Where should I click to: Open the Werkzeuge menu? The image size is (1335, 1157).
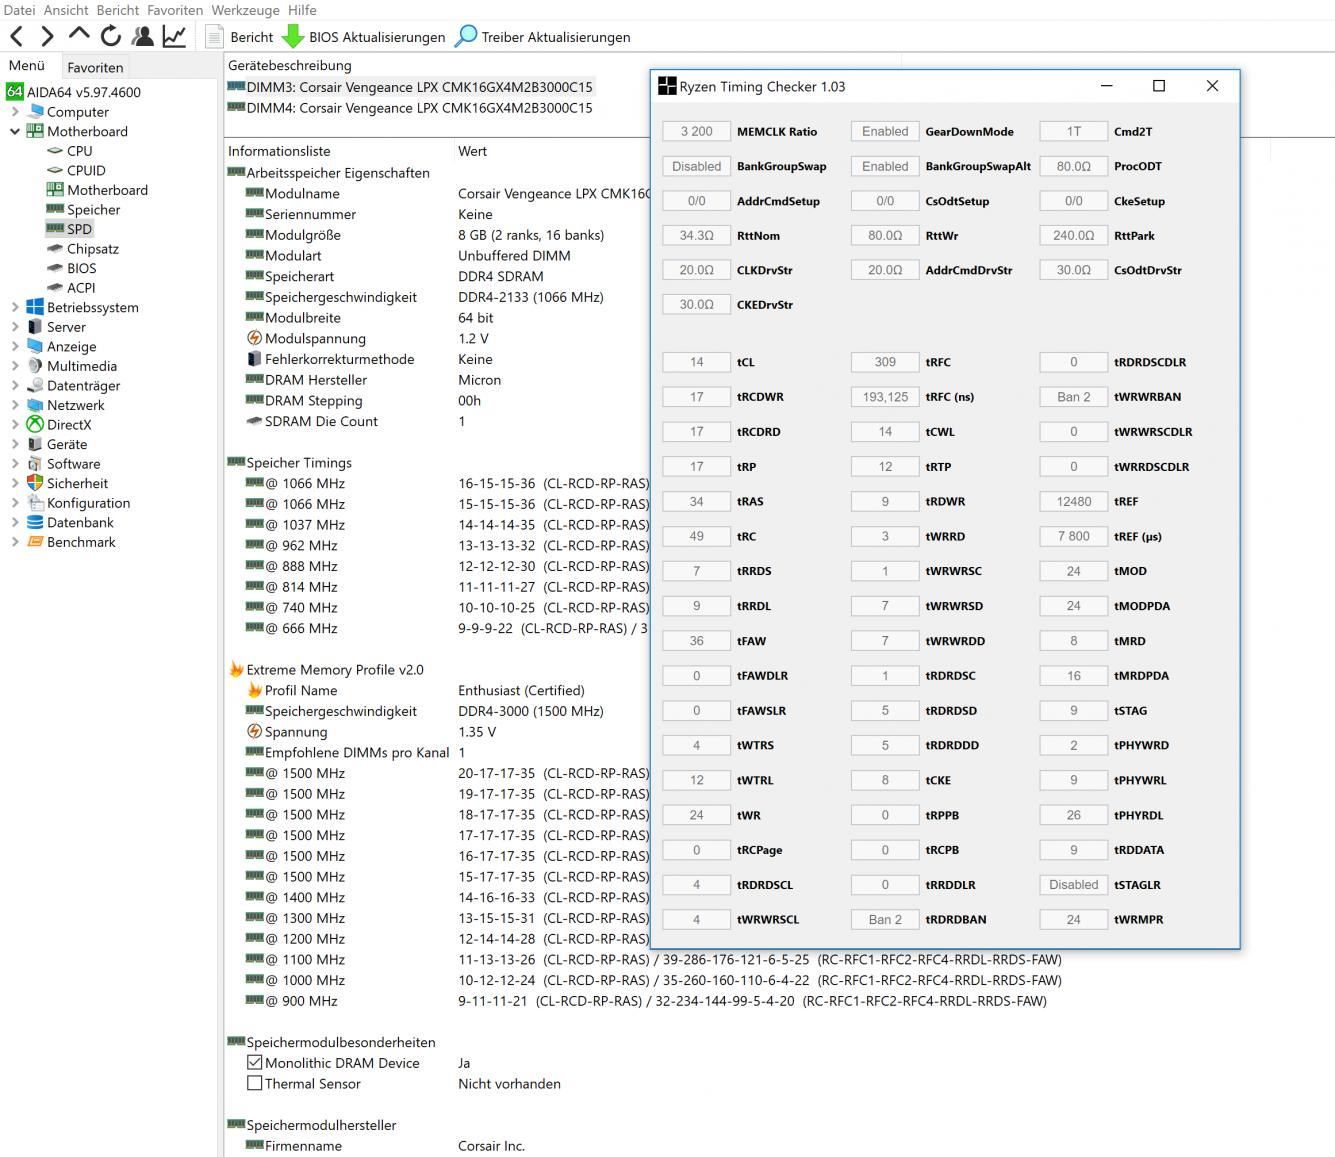point(246,10)
